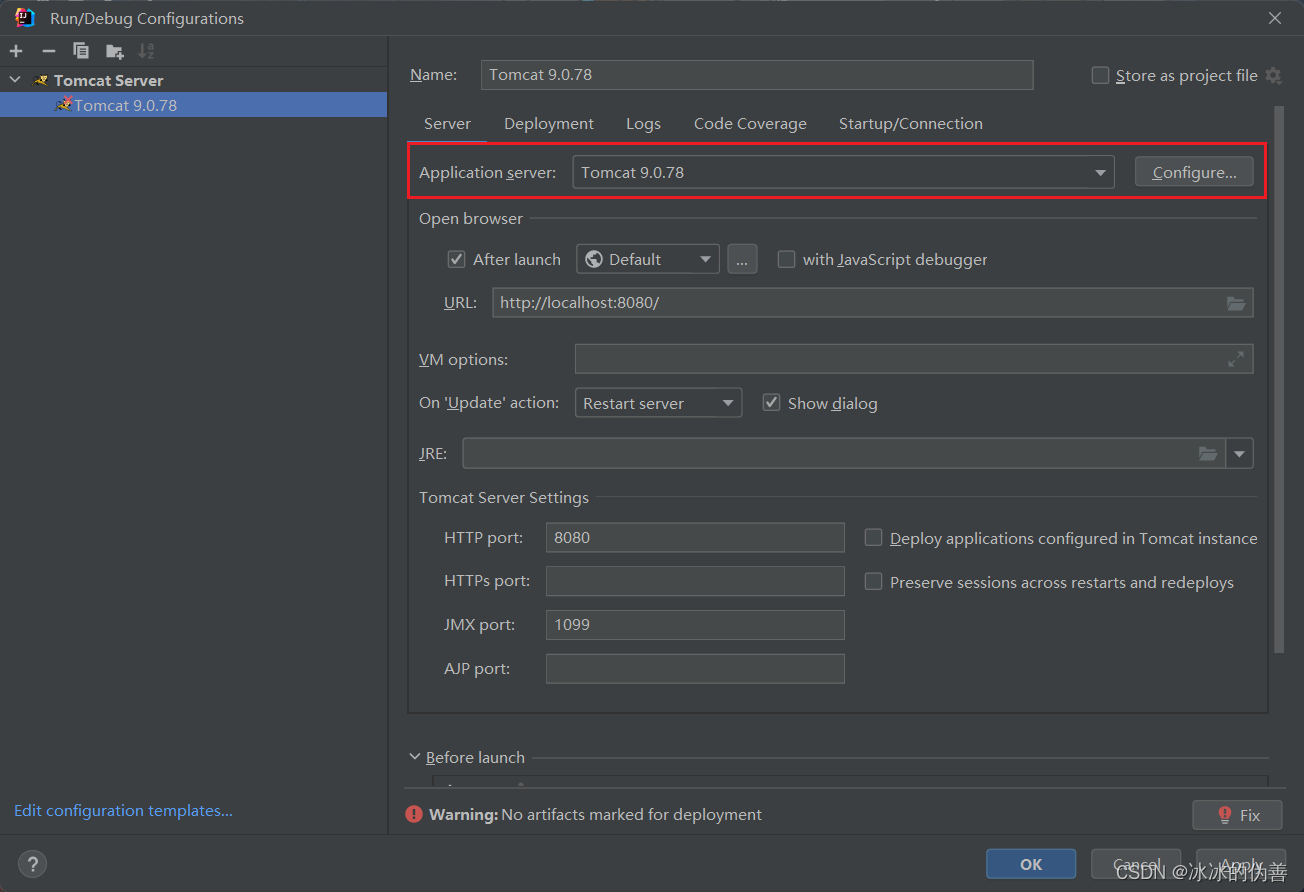Click the HTTPs port field
Viewport: 1304px width, 892px height.
coord(695,581)
